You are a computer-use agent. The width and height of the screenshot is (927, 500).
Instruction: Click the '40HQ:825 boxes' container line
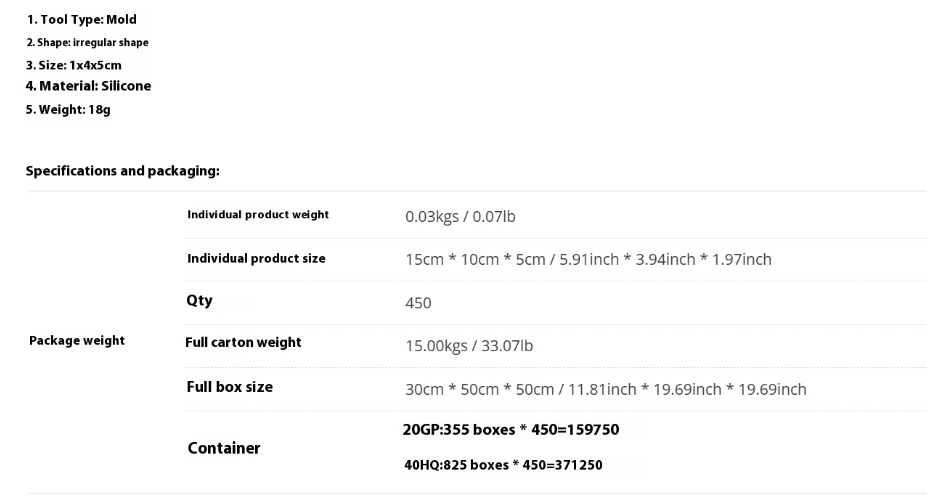pos(503,465)
